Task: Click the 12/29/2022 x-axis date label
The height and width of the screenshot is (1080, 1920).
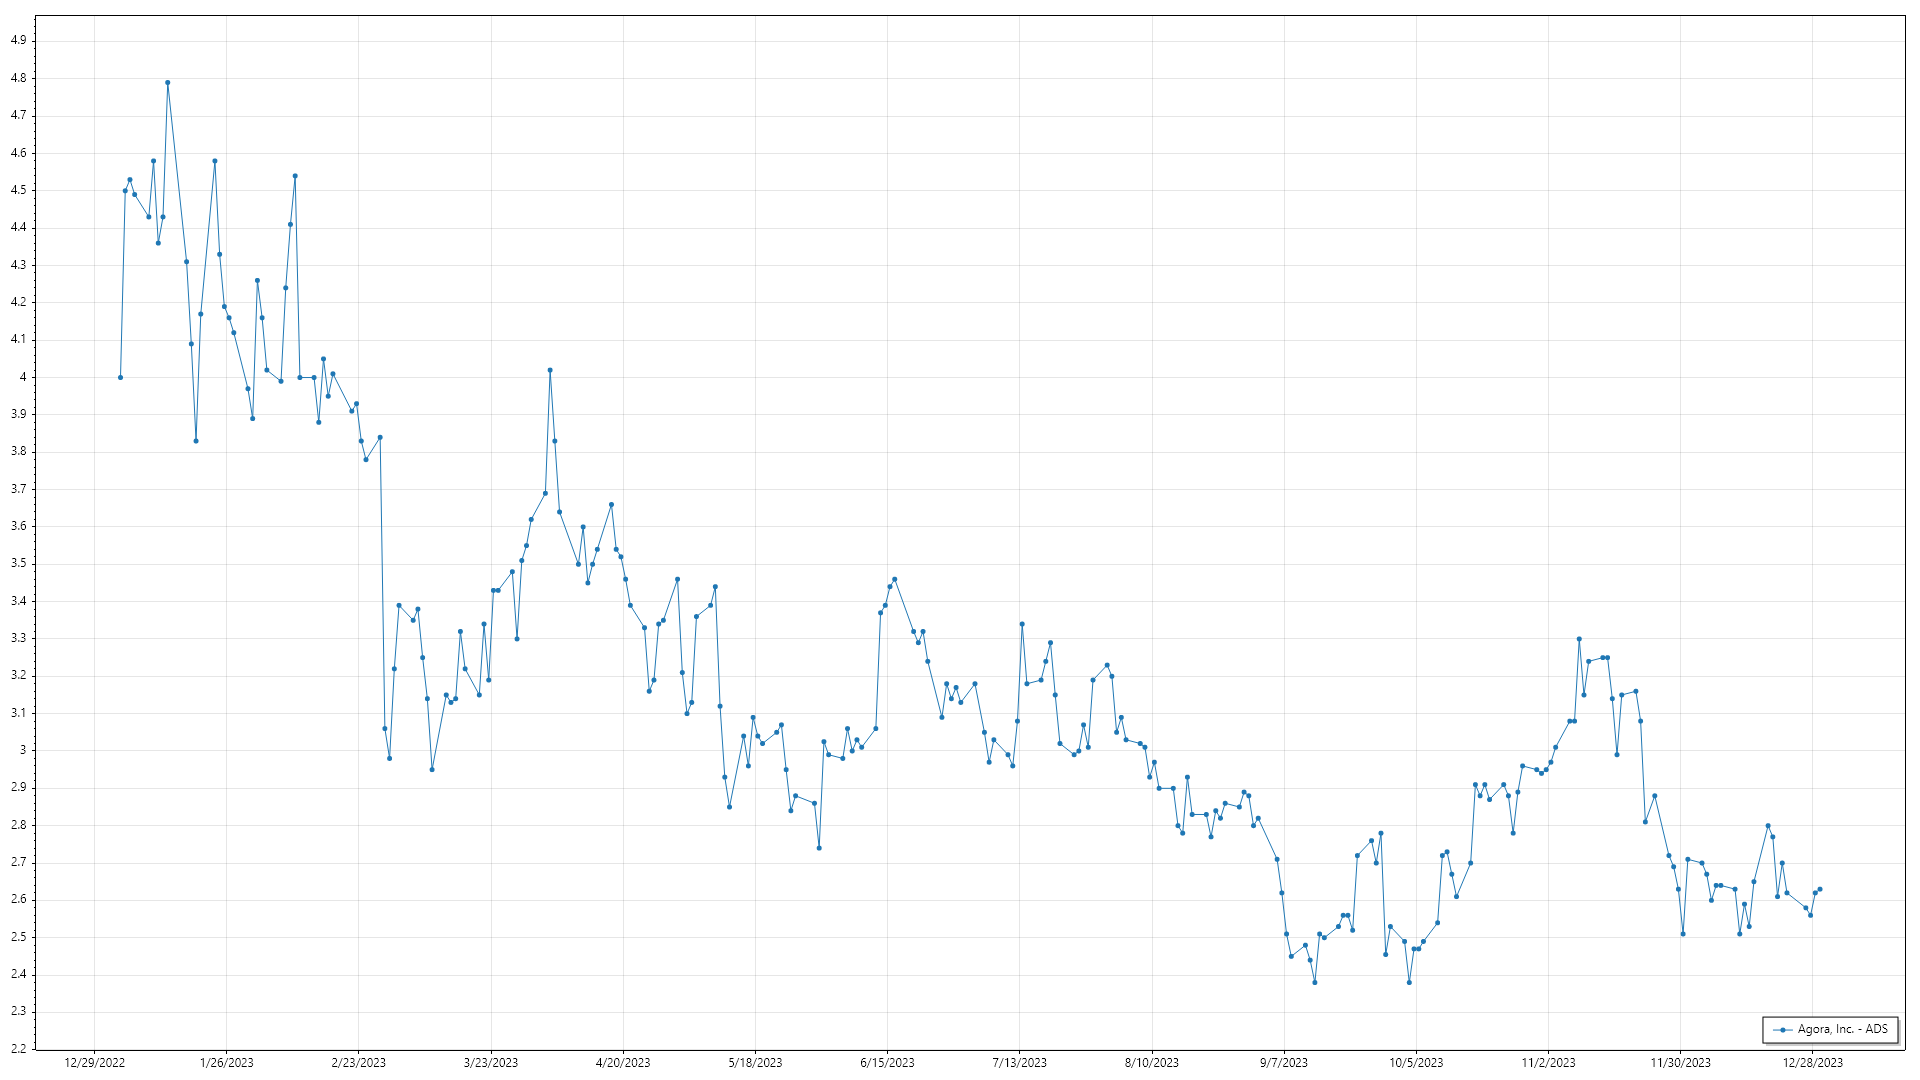Action: pyautogui.click(x=94, y=1063)
